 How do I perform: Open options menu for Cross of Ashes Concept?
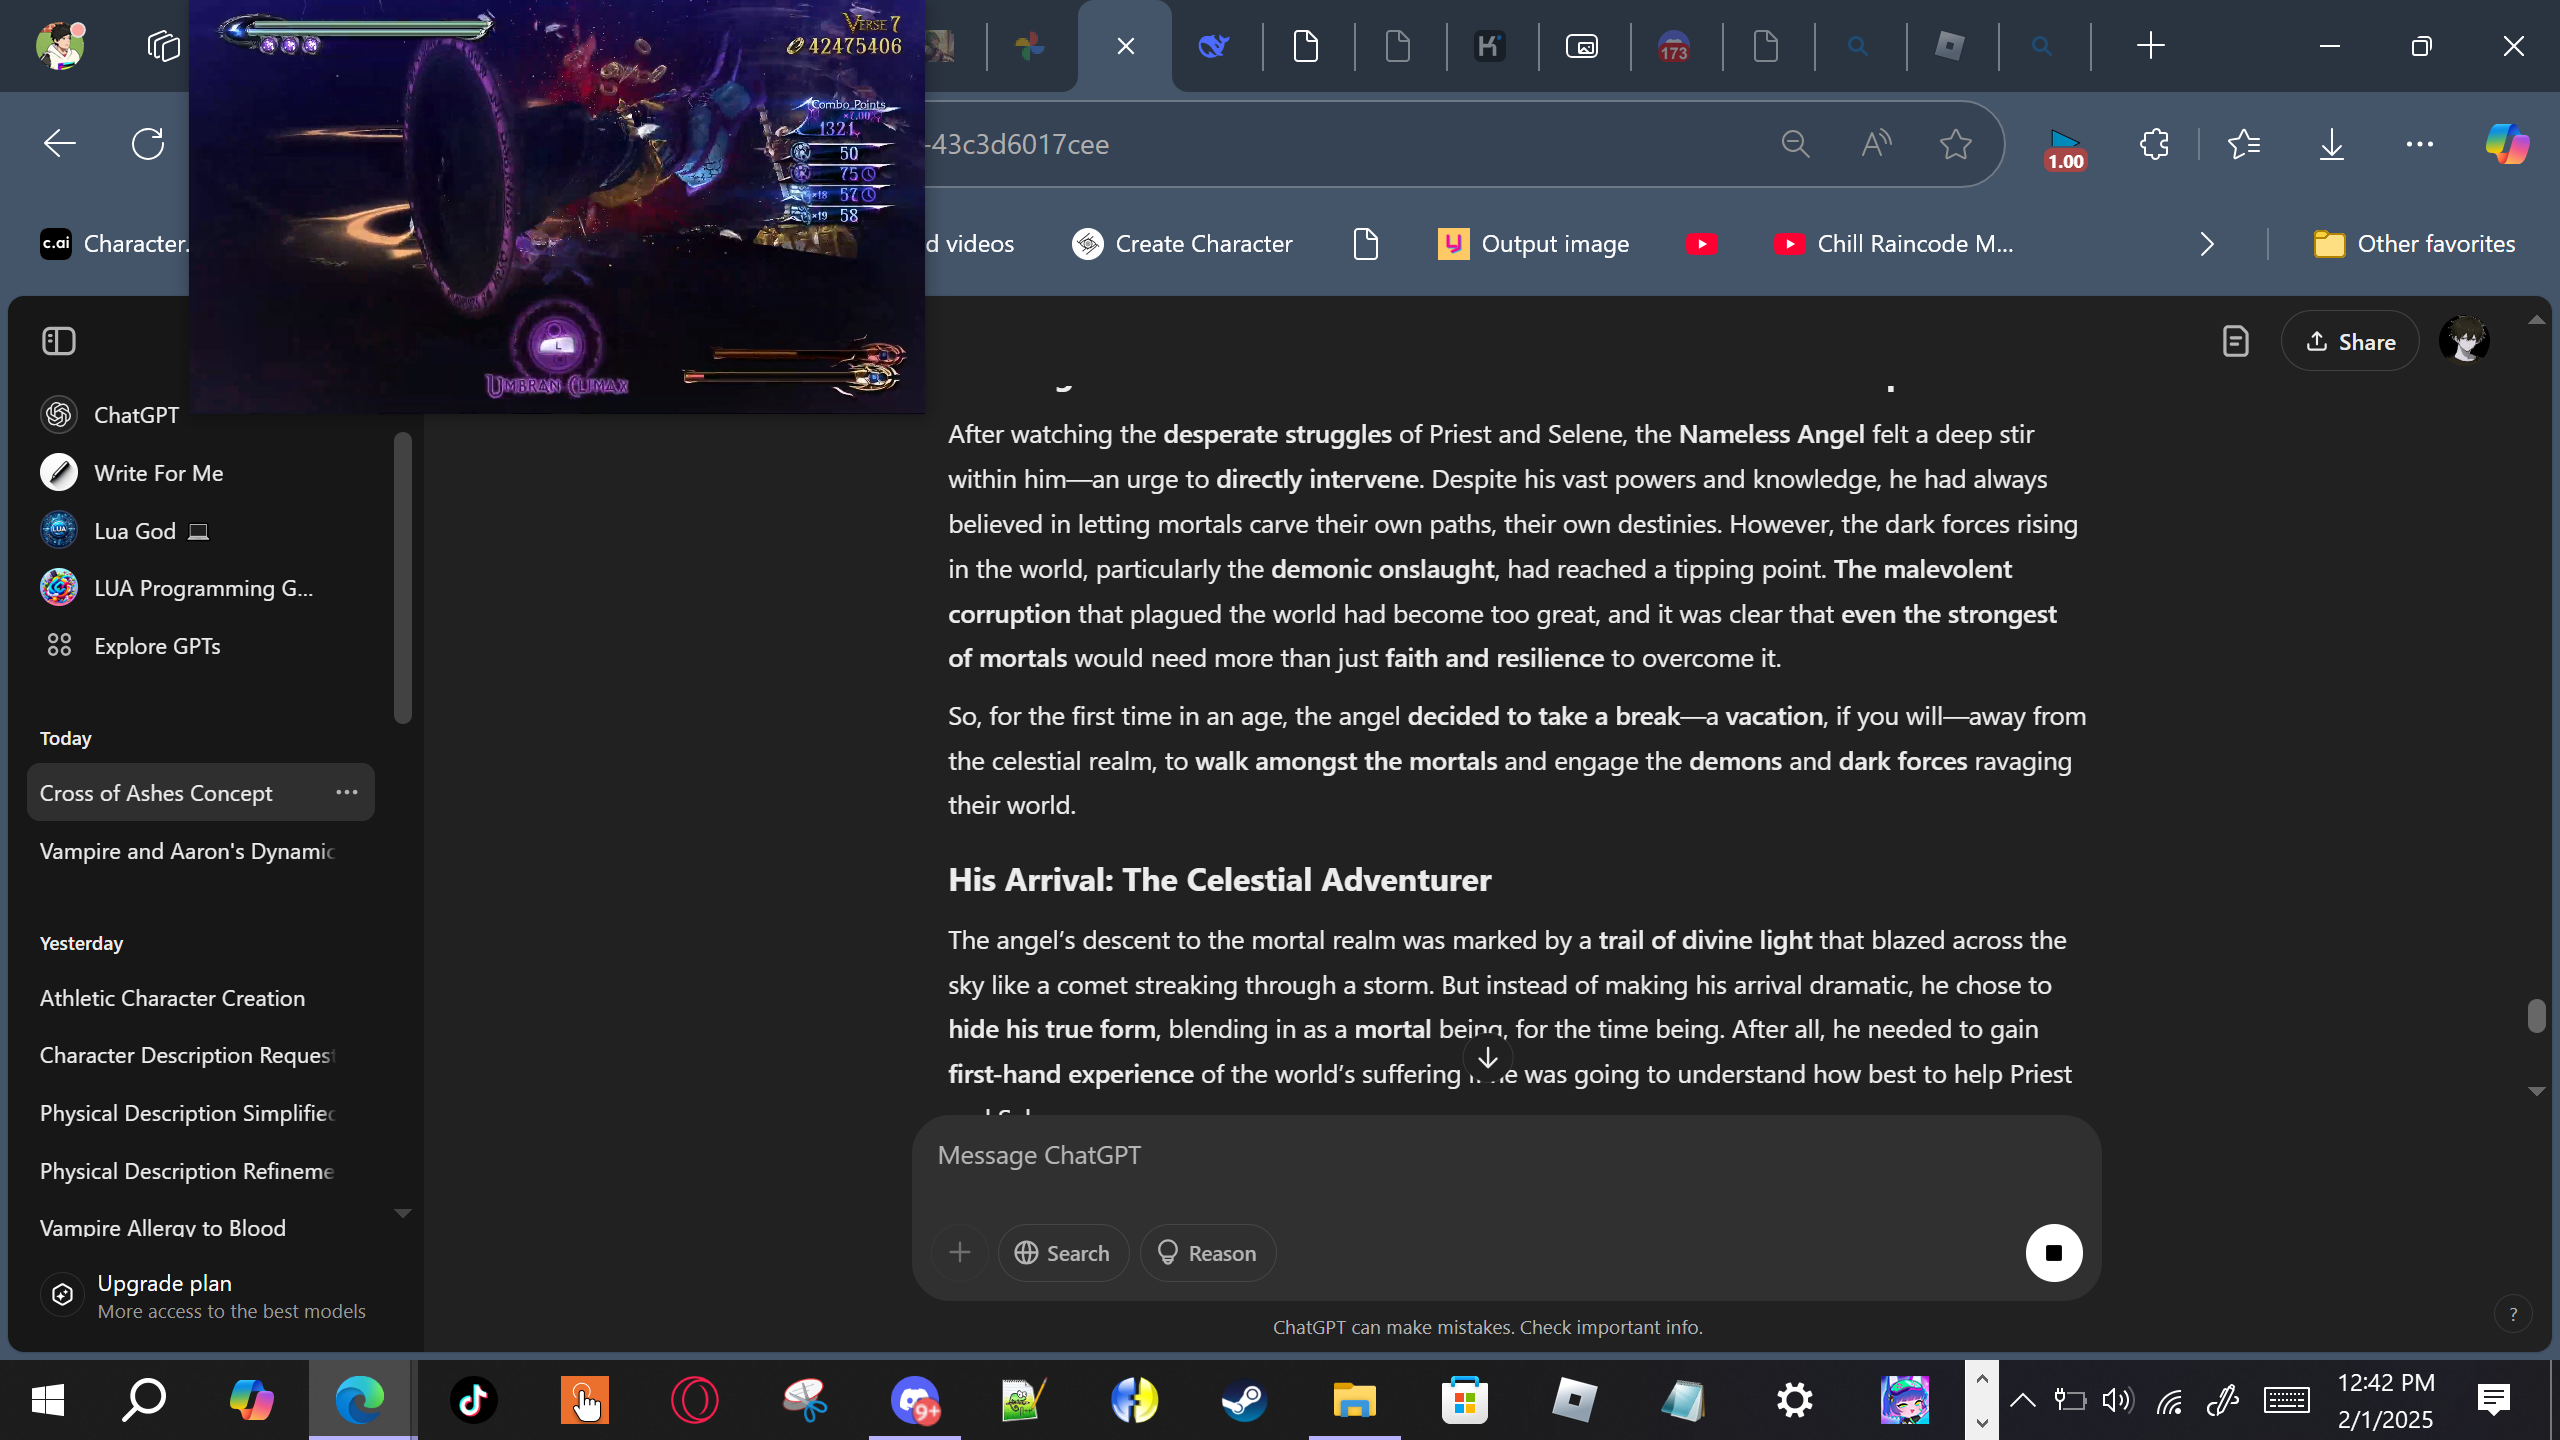(x=347, y=792)
